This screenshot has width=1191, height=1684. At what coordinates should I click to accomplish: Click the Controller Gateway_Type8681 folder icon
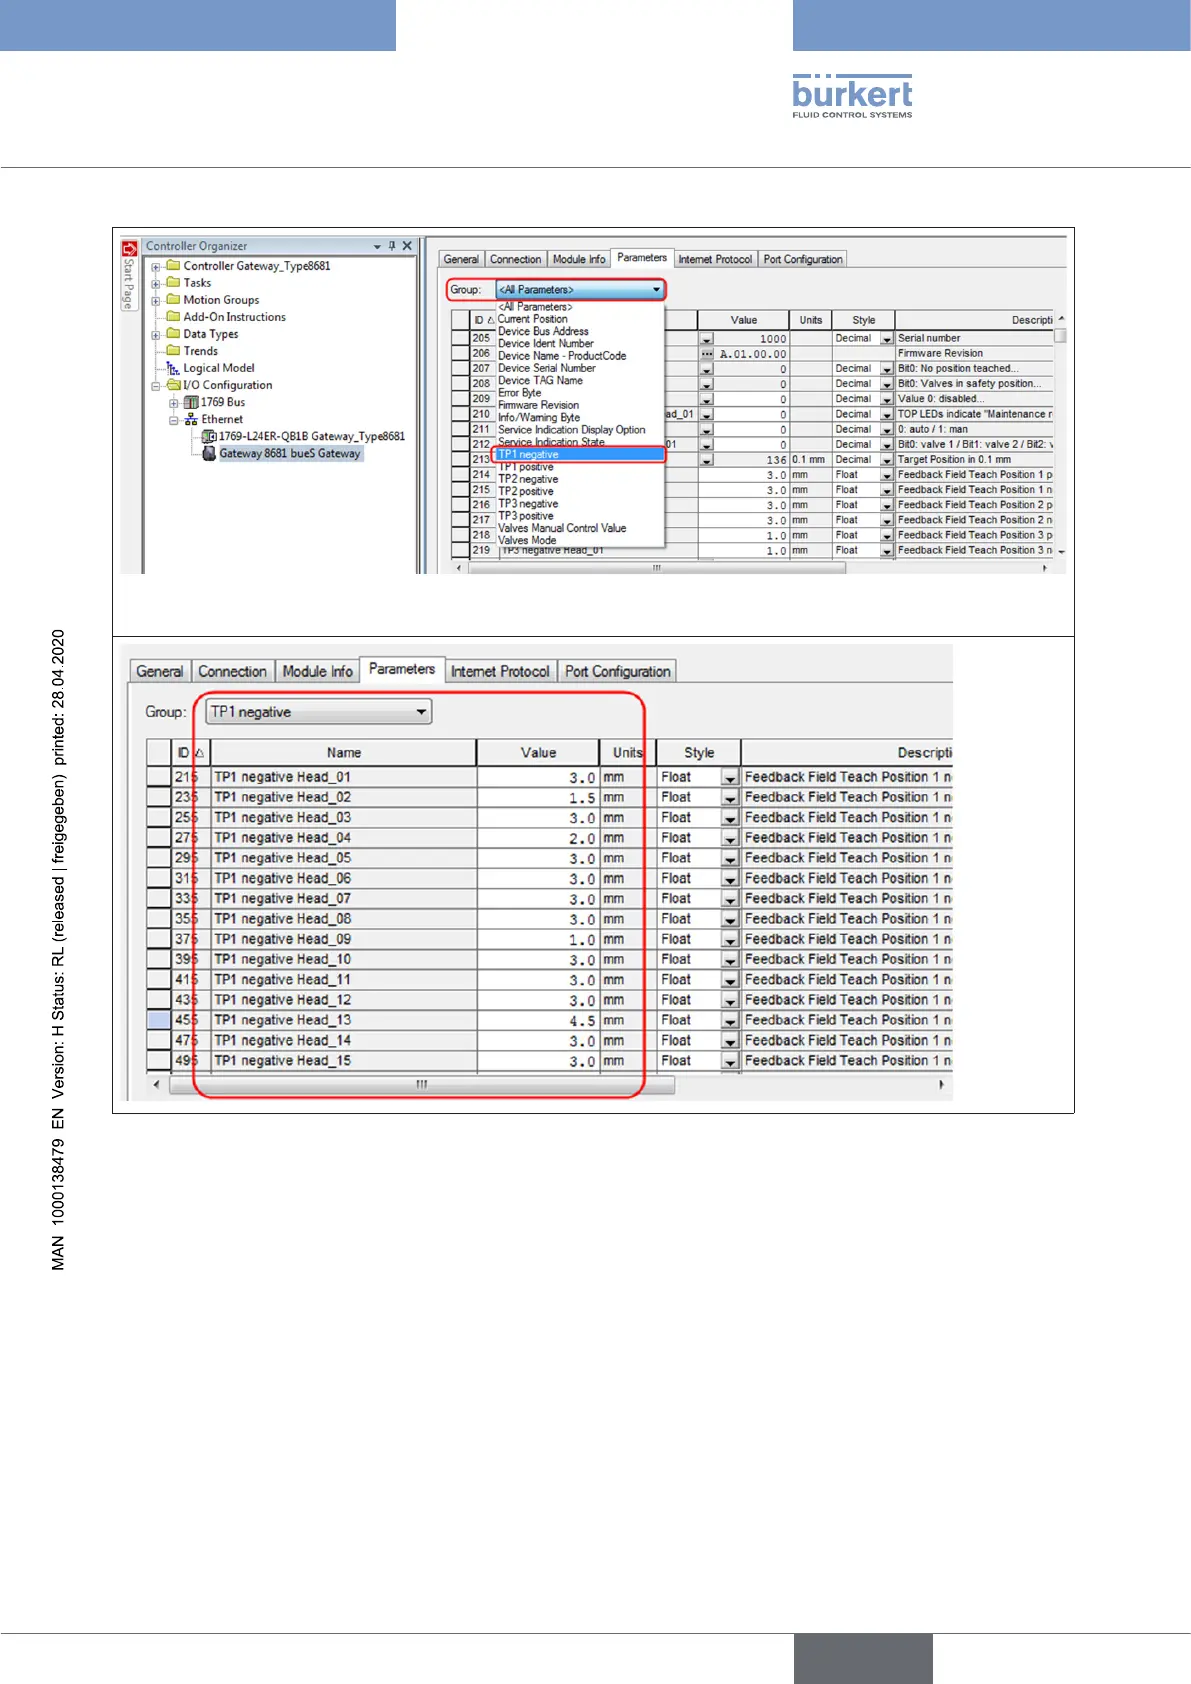(173, 265)
